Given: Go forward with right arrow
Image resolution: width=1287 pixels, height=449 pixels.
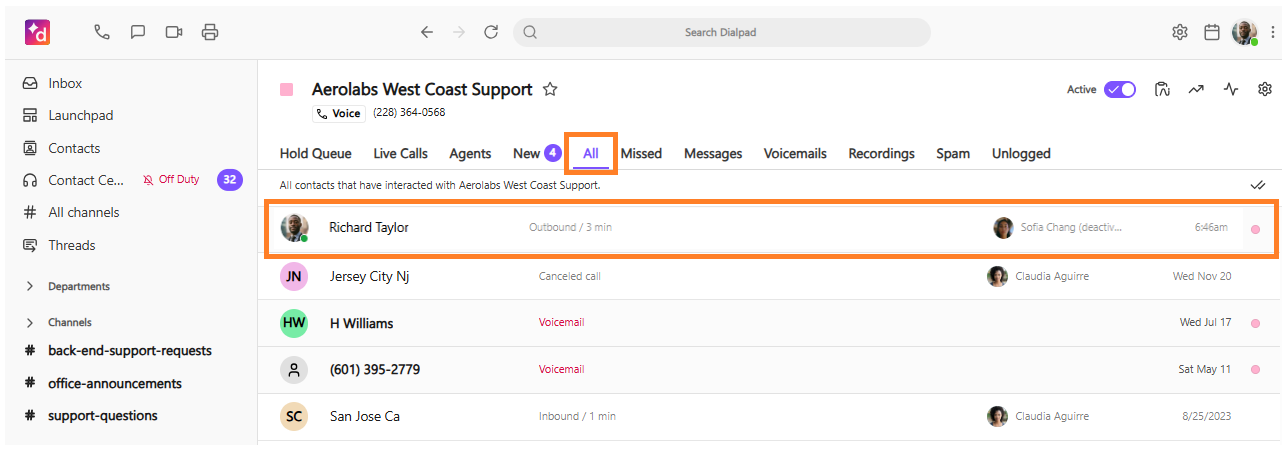Looking at the screenshot, I should [x=459, y=32].
